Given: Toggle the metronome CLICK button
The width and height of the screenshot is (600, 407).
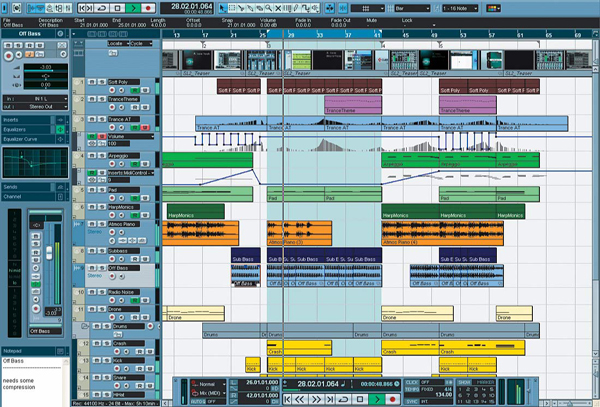Looking at the screenshot, I should tap(412, 382).
